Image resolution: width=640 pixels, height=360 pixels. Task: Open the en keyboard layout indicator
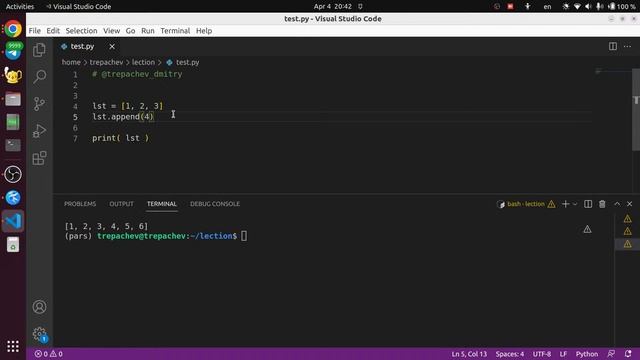[x=547, y=7]
